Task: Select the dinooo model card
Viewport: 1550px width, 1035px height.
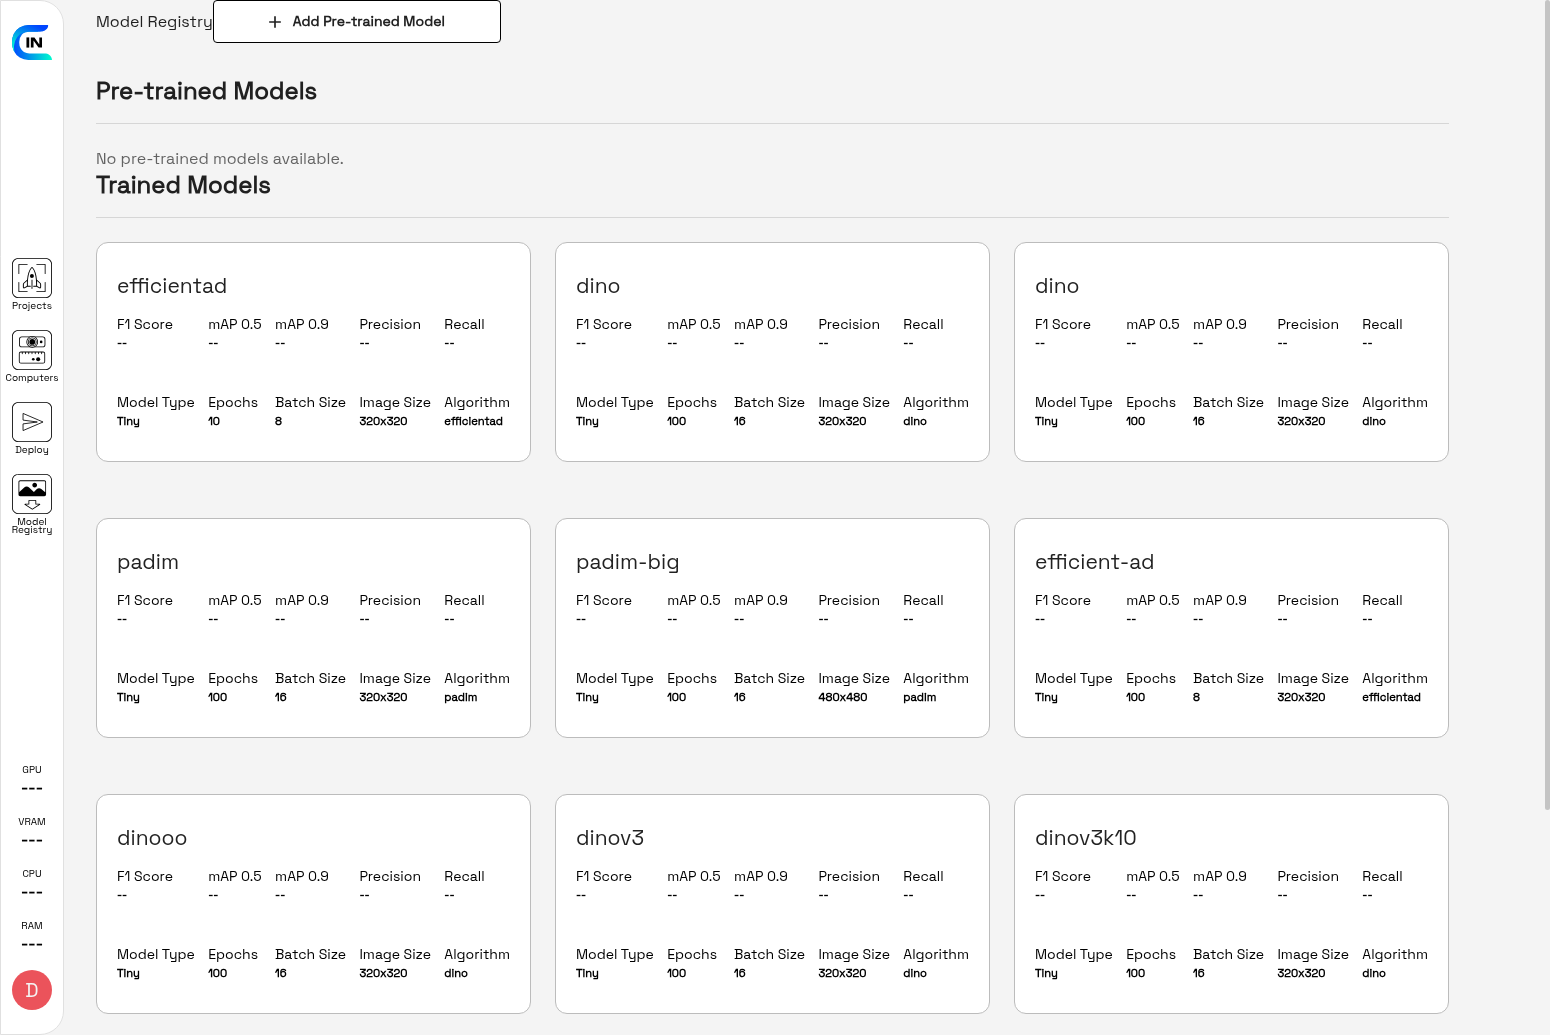Action: (313, 904)
